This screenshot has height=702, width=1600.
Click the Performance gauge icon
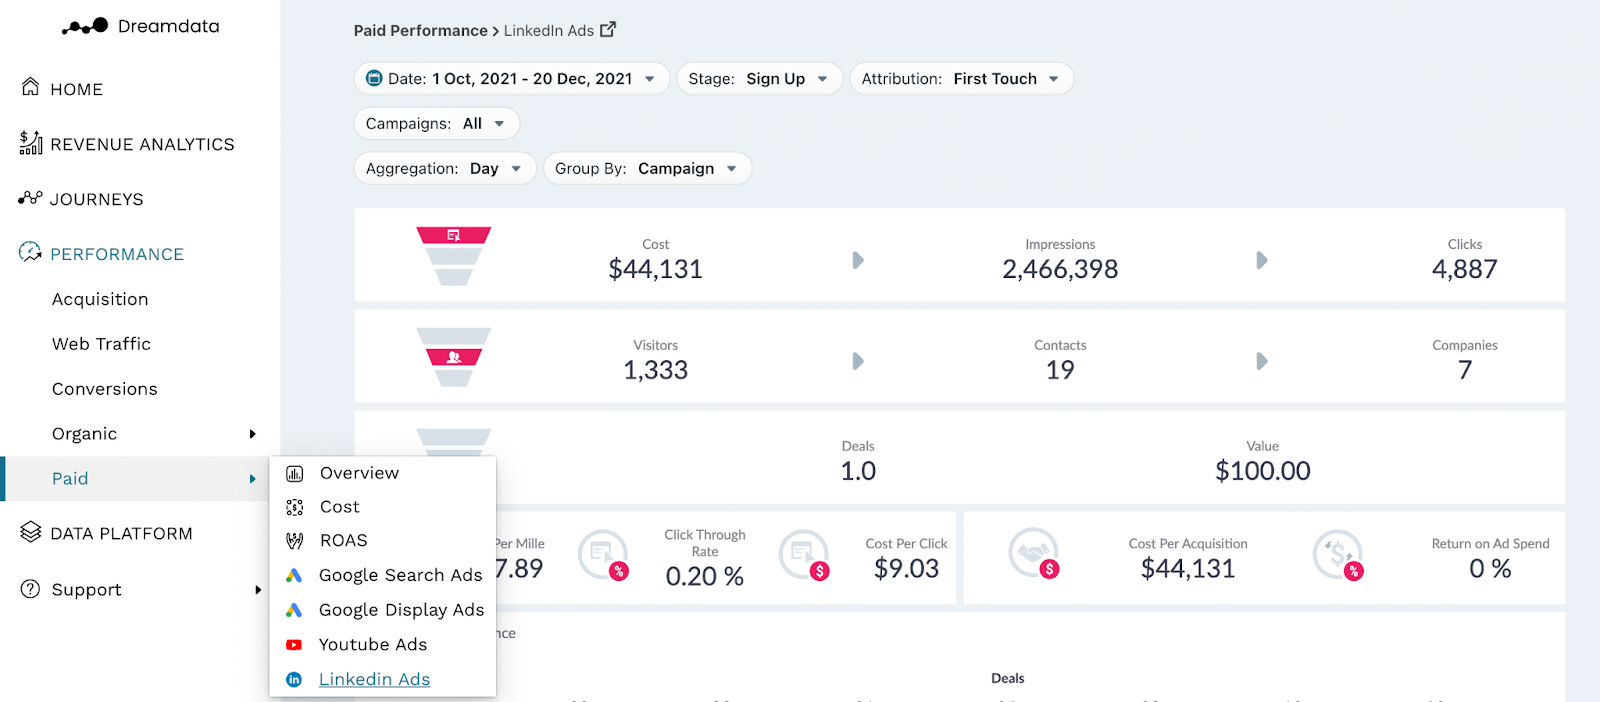pyautogui.click(x=30, y=252)
